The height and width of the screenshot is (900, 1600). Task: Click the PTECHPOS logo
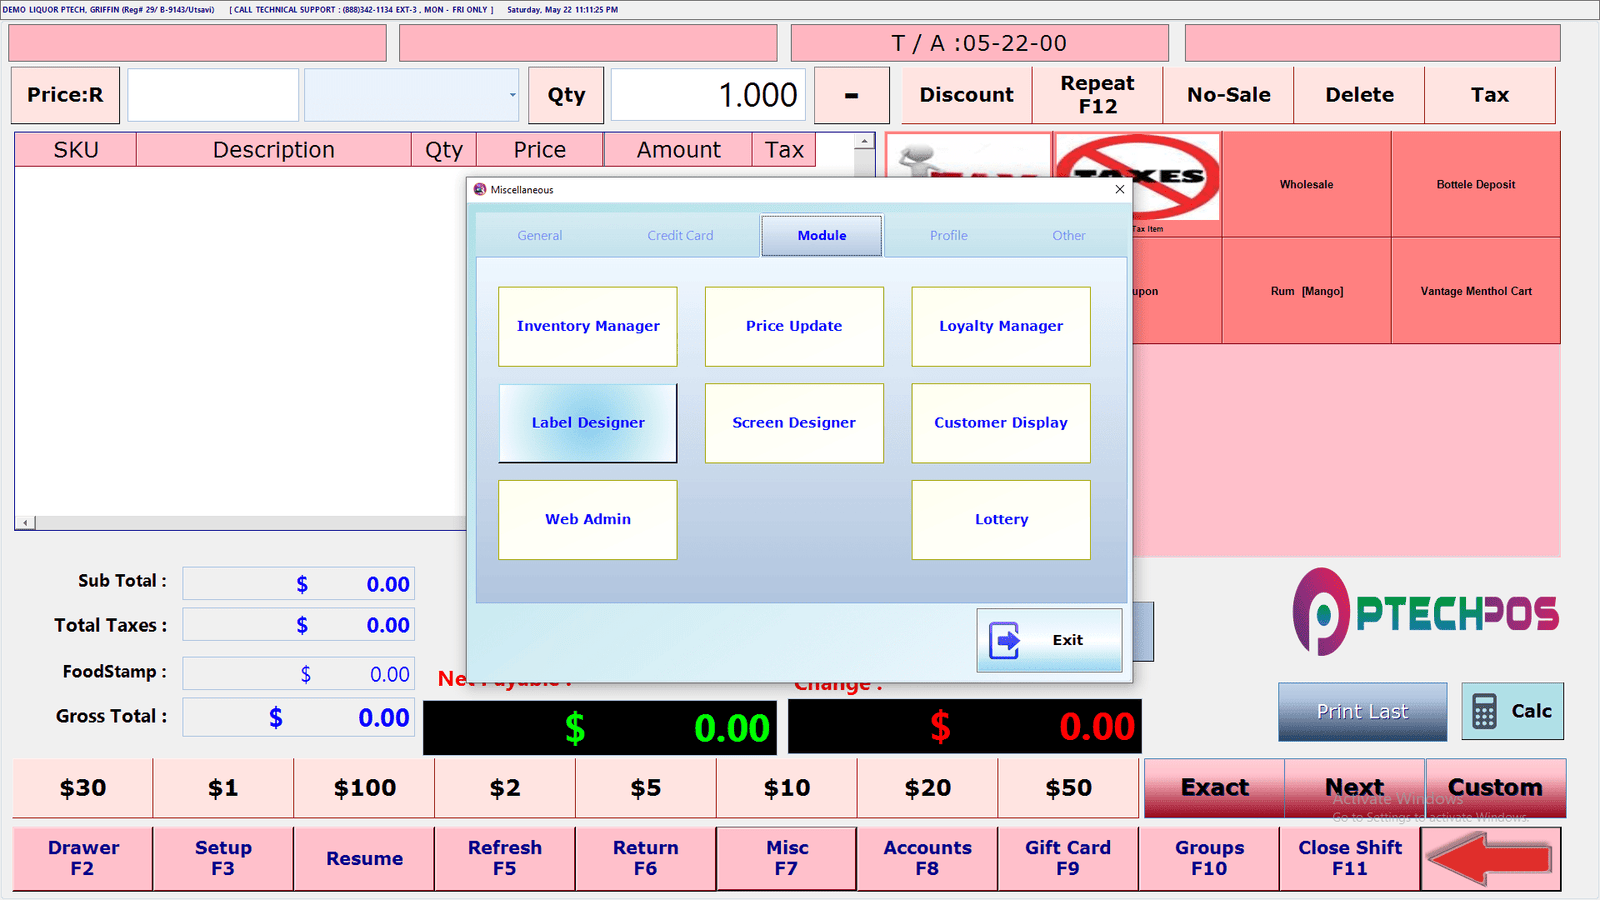pos(1425,612)
